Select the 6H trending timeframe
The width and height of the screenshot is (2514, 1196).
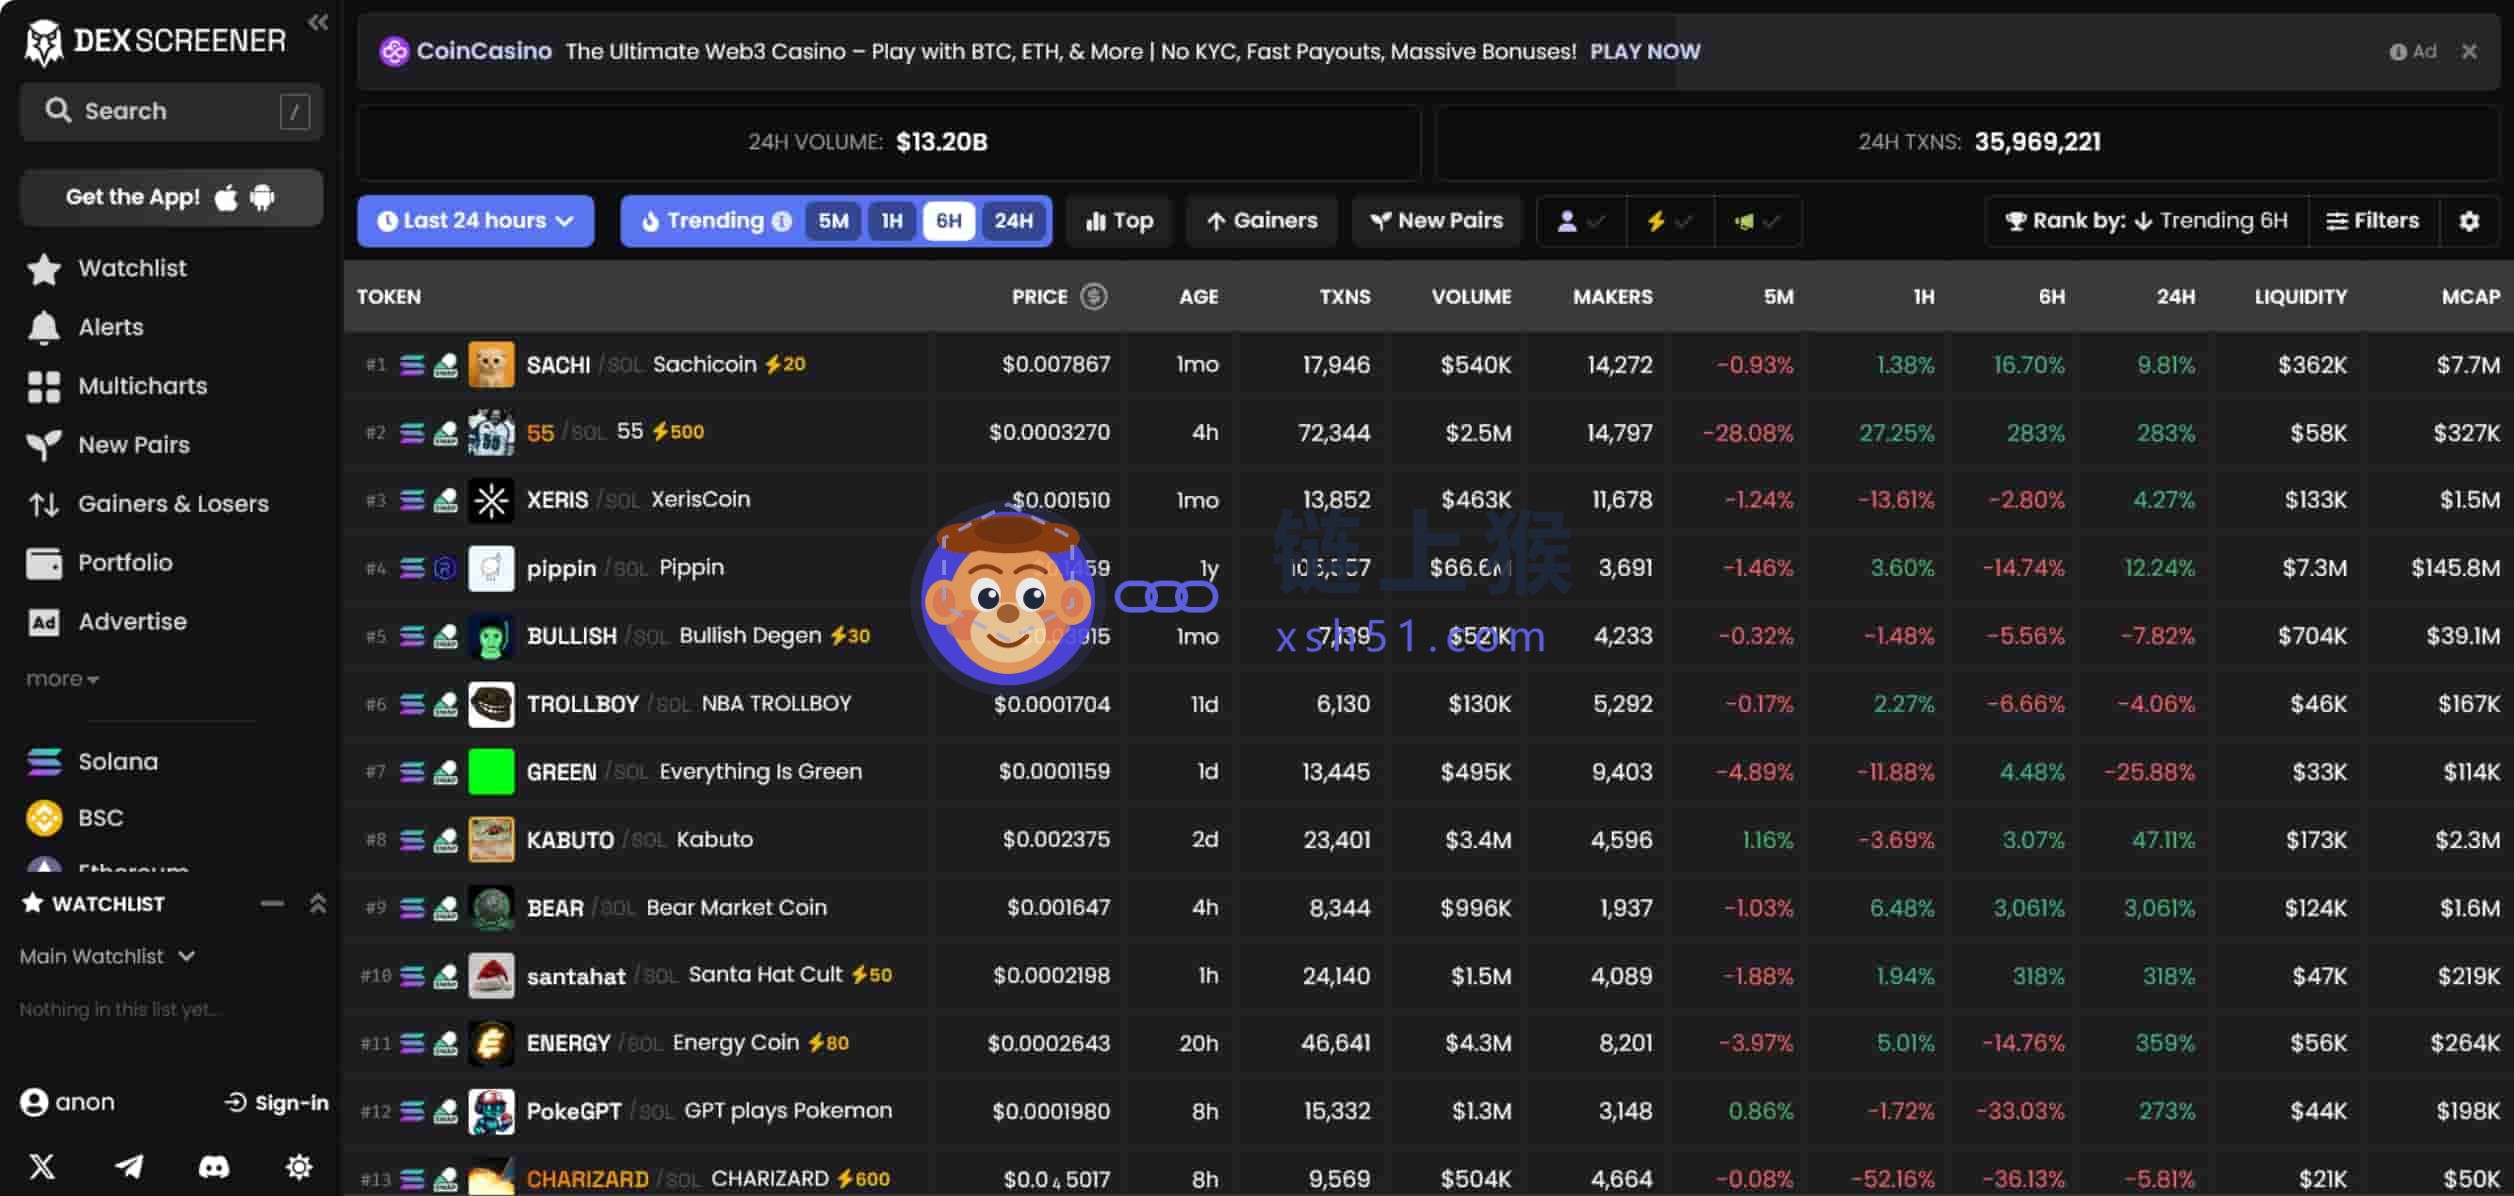(949, 221)
